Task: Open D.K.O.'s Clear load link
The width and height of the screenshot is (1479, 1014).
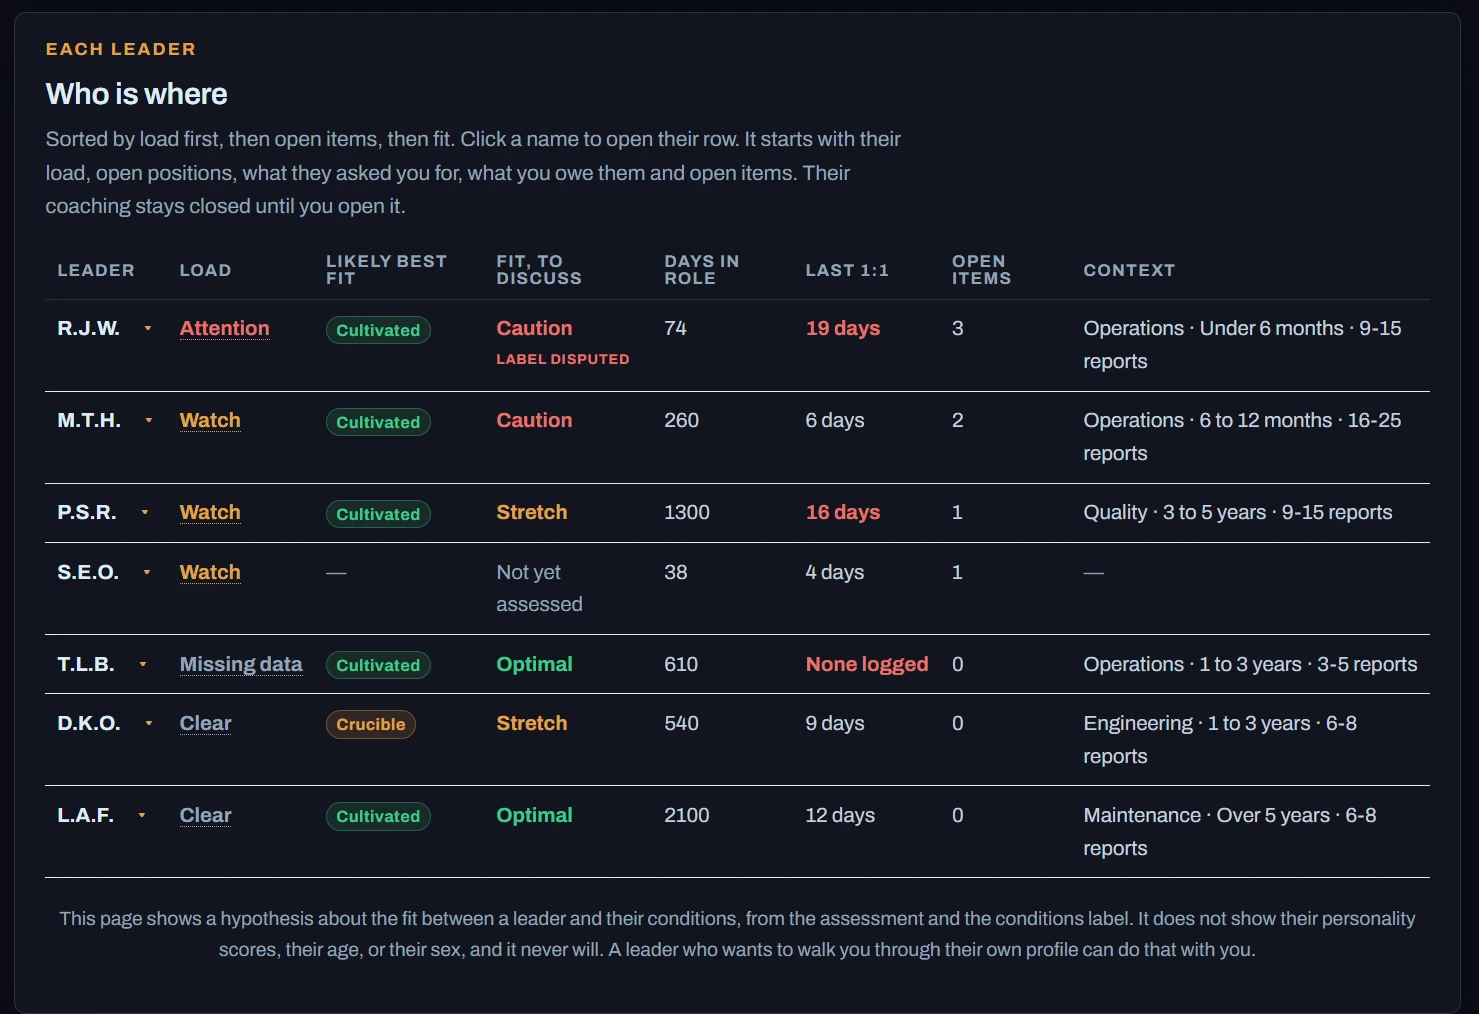Action: (205, 723)
